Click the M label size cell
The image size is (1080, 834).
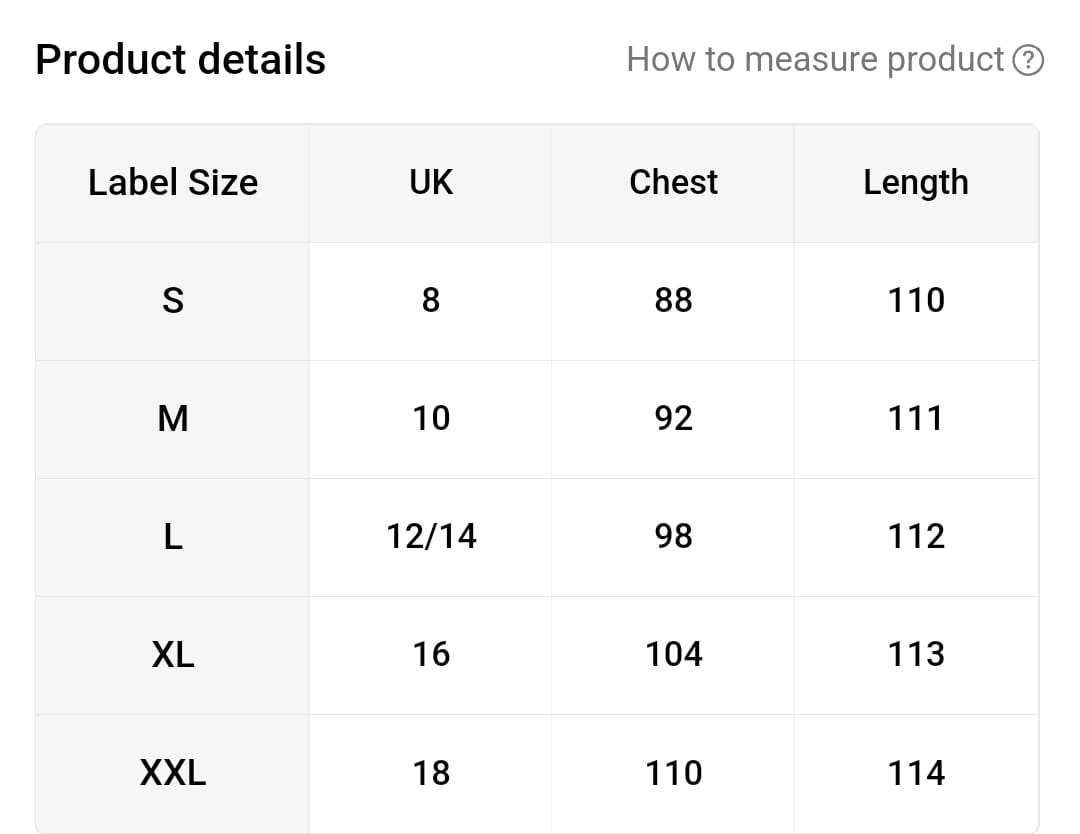point(173,418)
